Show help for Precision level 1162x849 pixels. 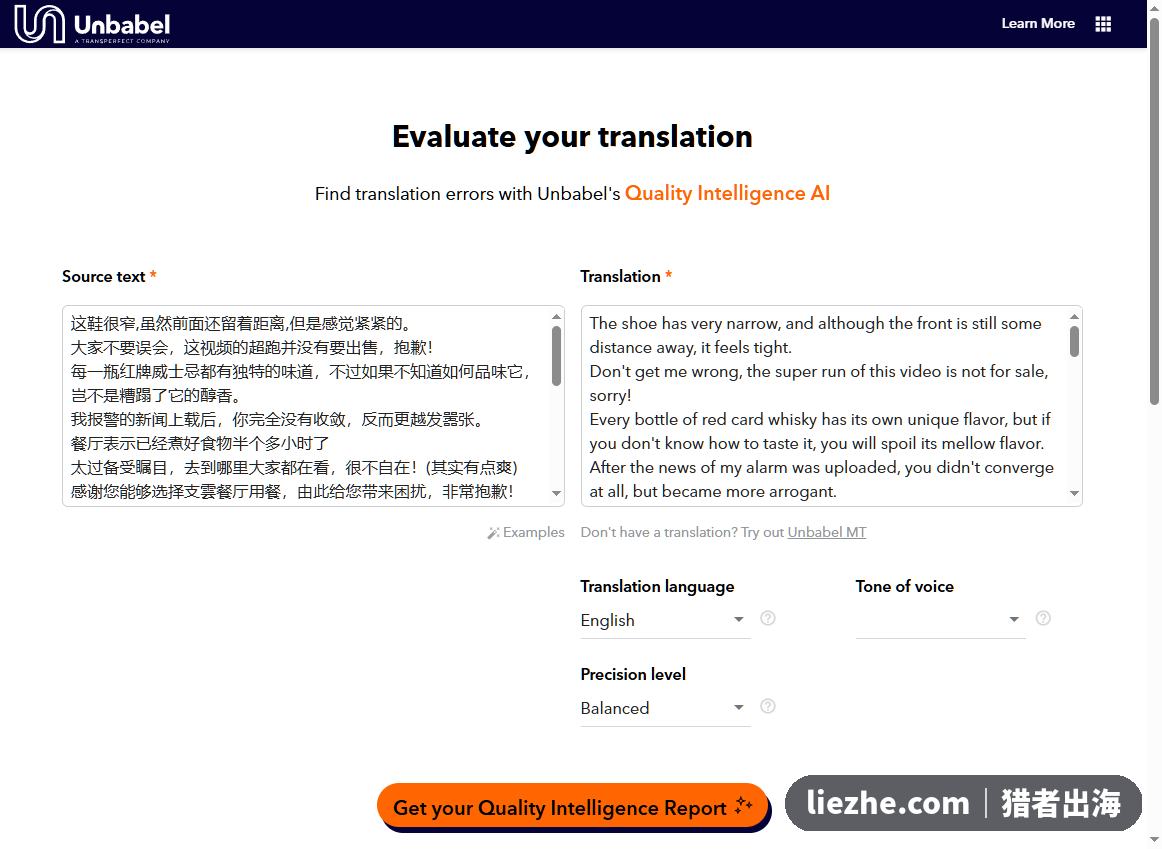click(768, 707)
